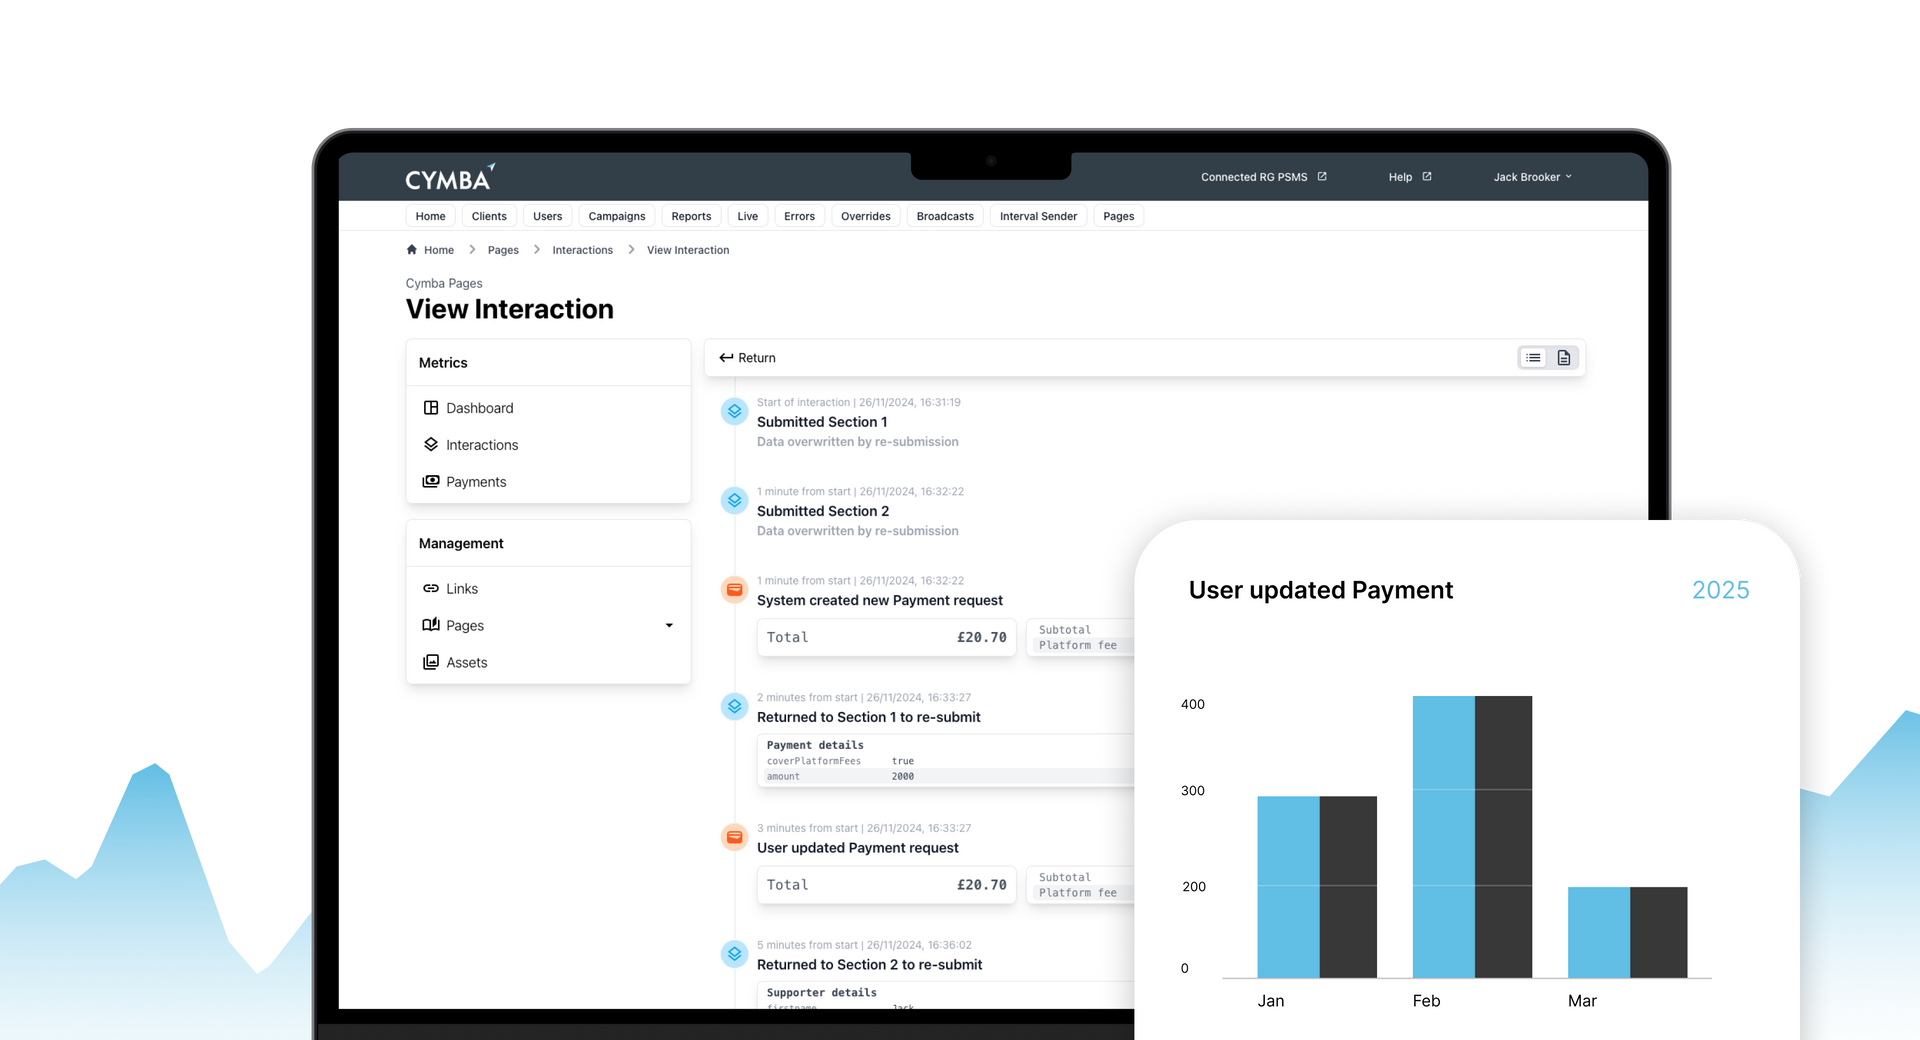Open Interactions from the breadcrumb trail
Viewport: 1920px width, 1040px height.
pyautogui.click(x=582, y=249)
